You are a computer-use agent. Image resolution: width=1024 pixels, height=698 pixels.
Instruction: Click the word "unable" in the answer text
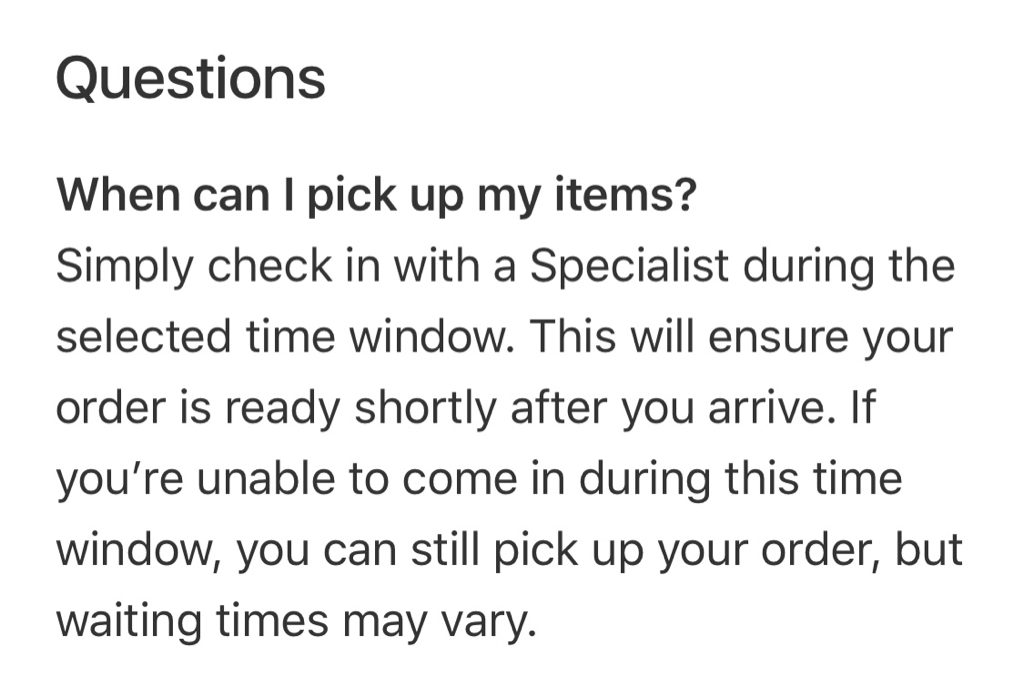[x=266, y=479]
